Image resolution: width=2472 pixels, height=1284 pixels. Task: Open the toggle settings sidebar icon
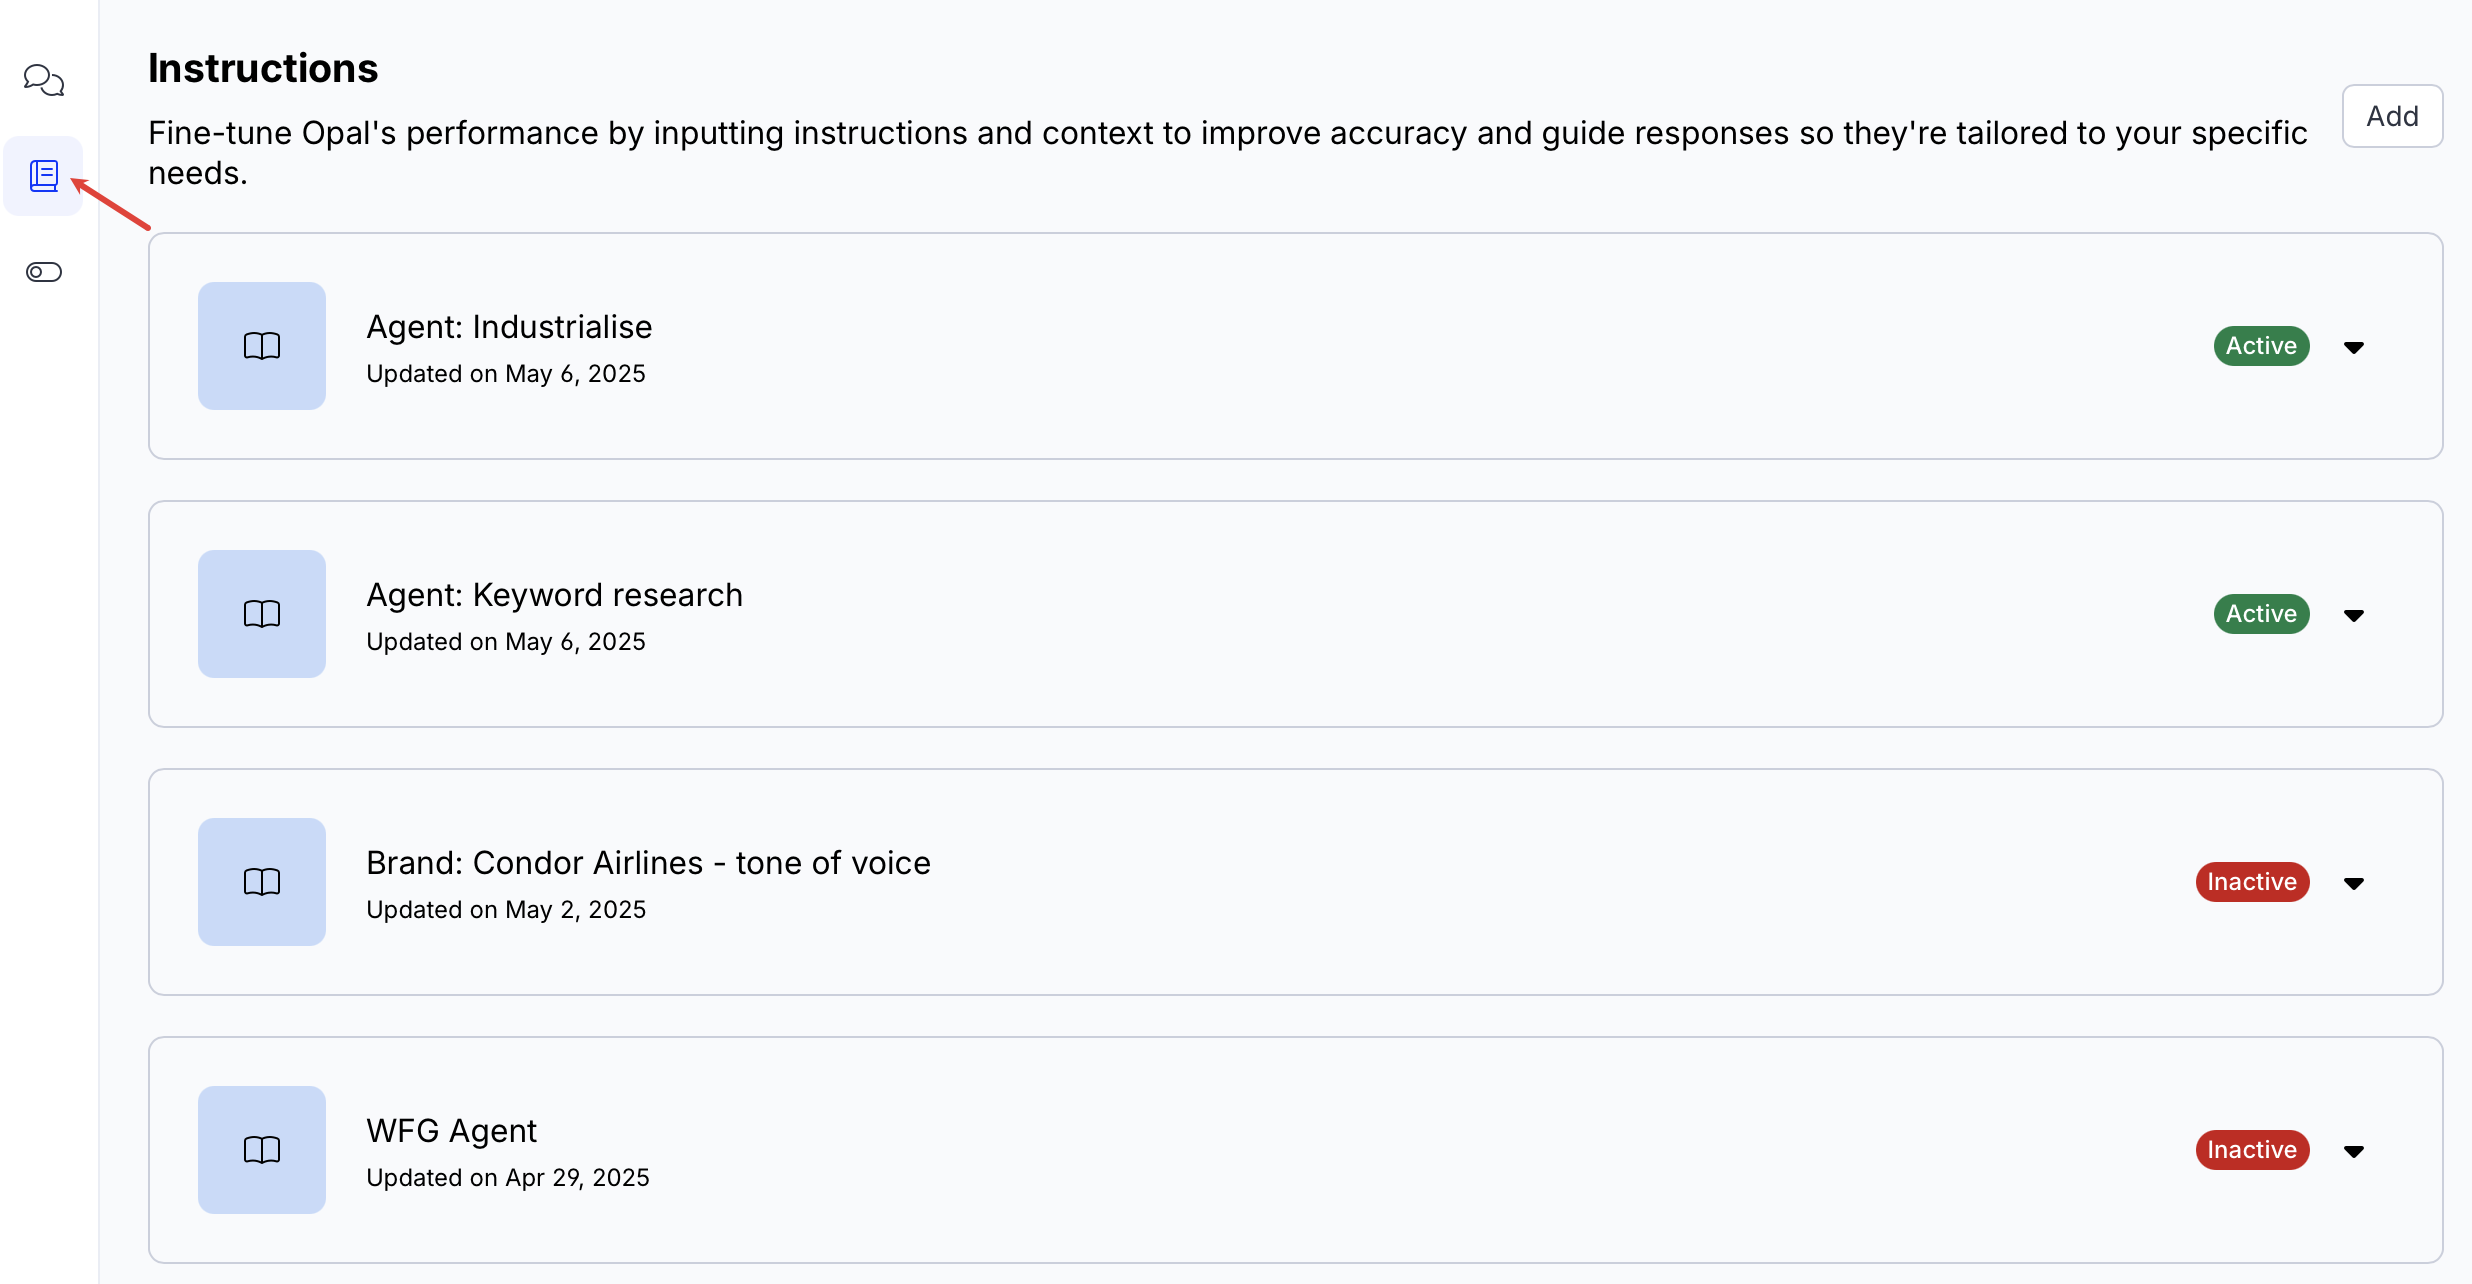pos(43,272)
